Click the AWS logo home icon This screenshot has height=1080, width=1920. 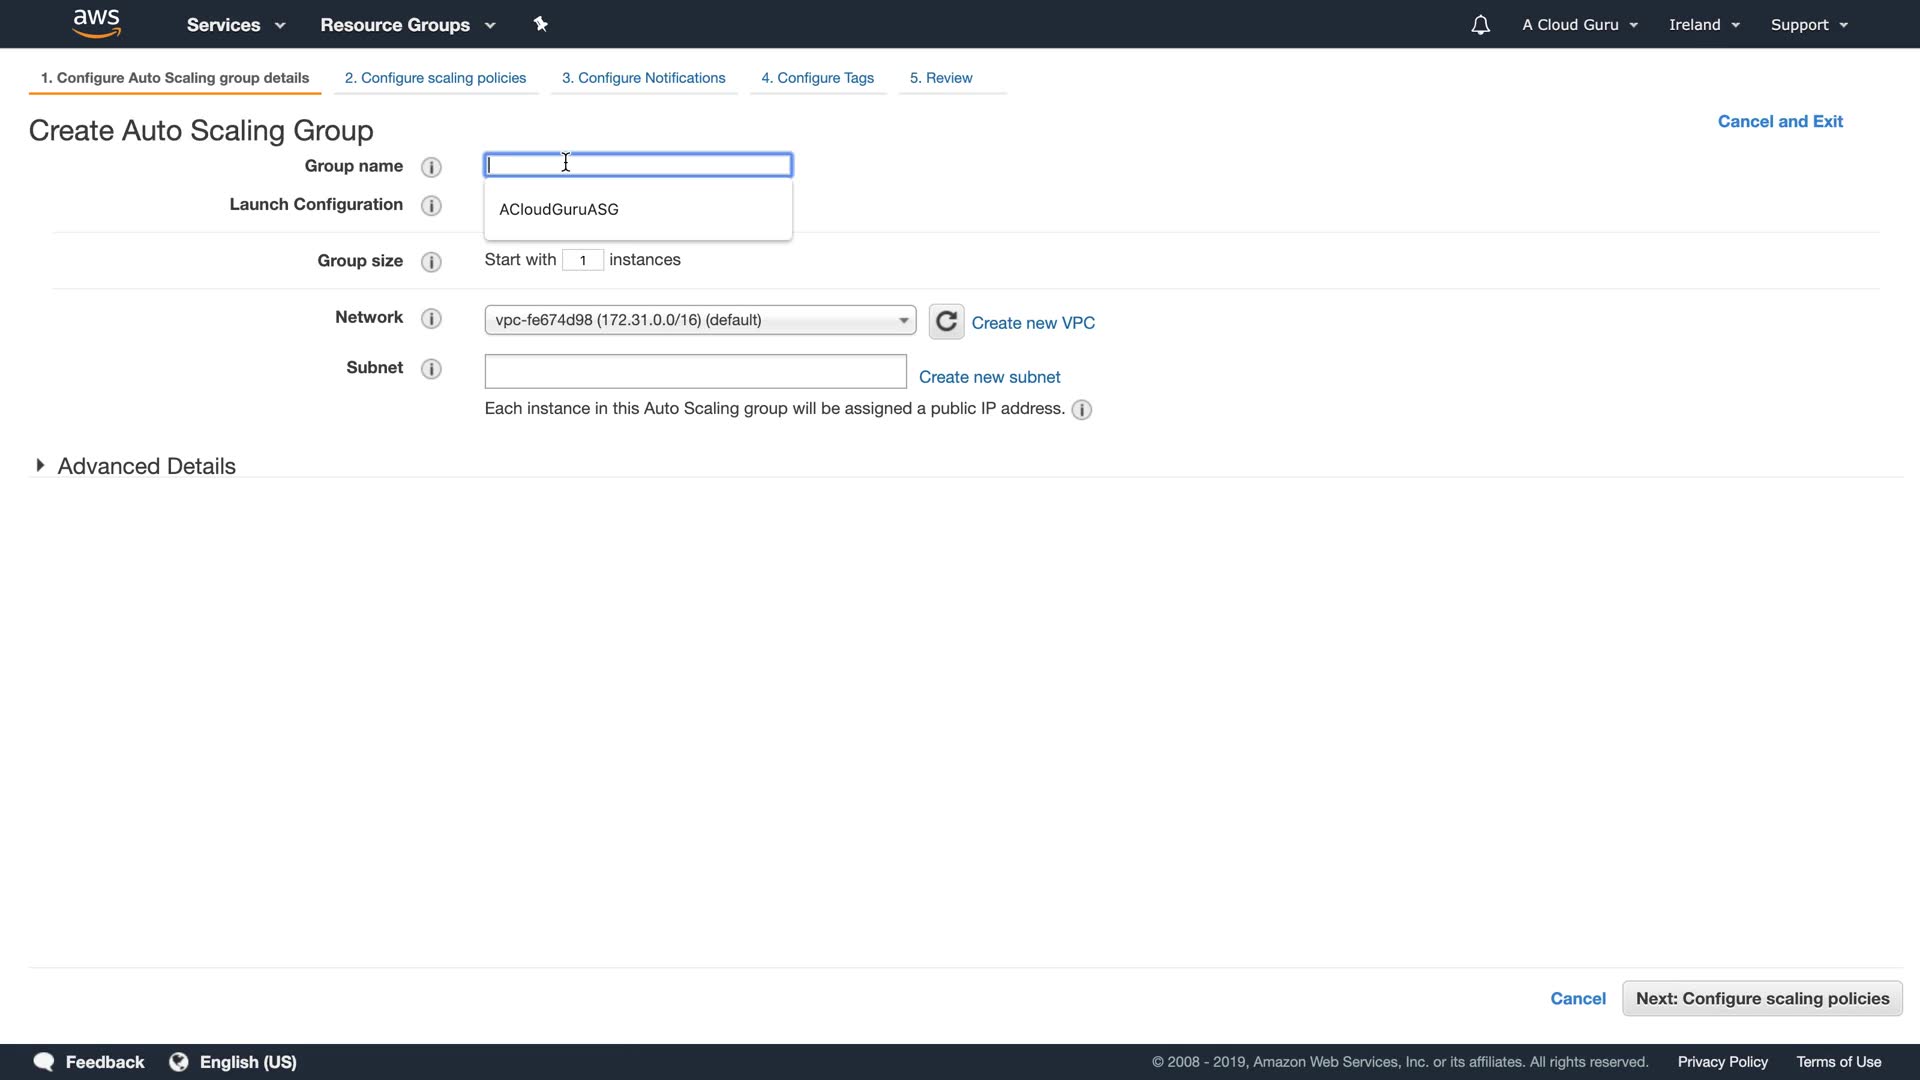[x=97, y=24]
